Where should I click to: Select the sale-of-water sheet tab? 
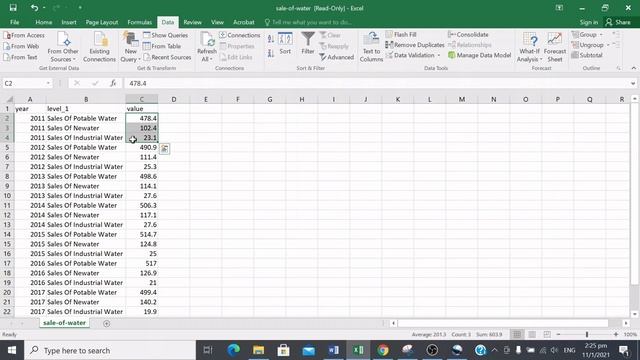pyautogui.click(x=64, y=323)
